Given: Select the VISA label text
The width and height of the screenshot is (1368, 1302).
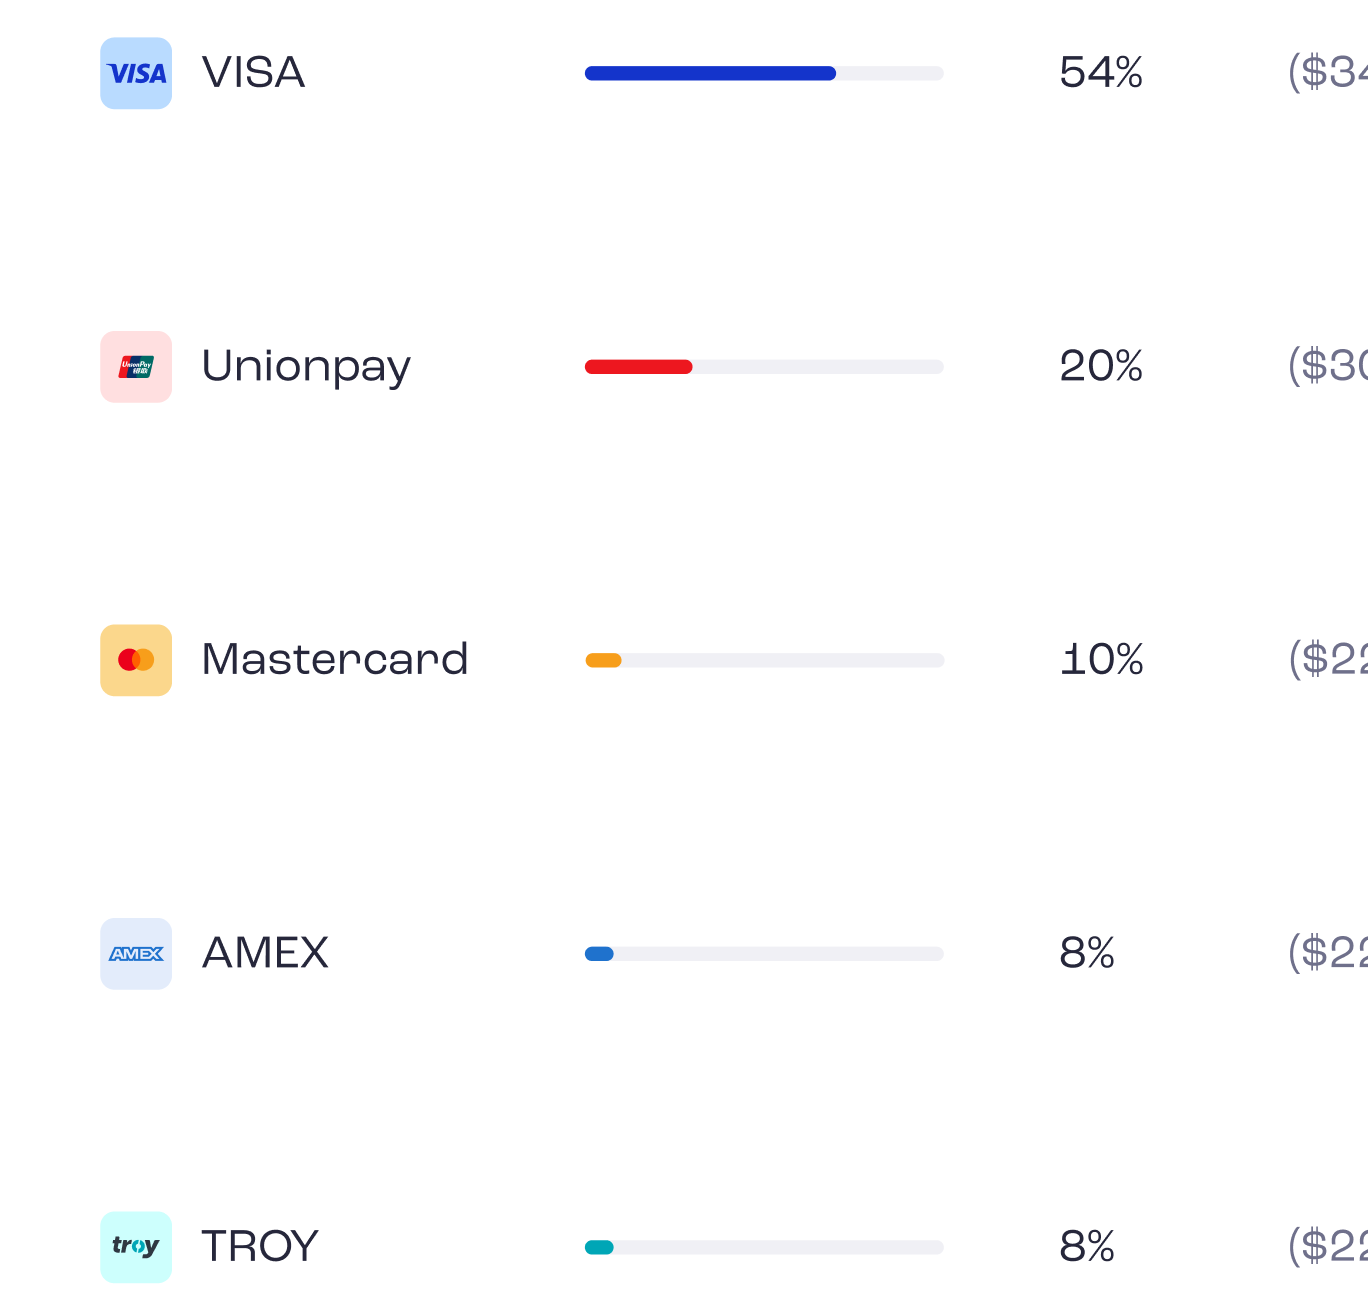Looking at the screenshot, I should coord(253,73).
